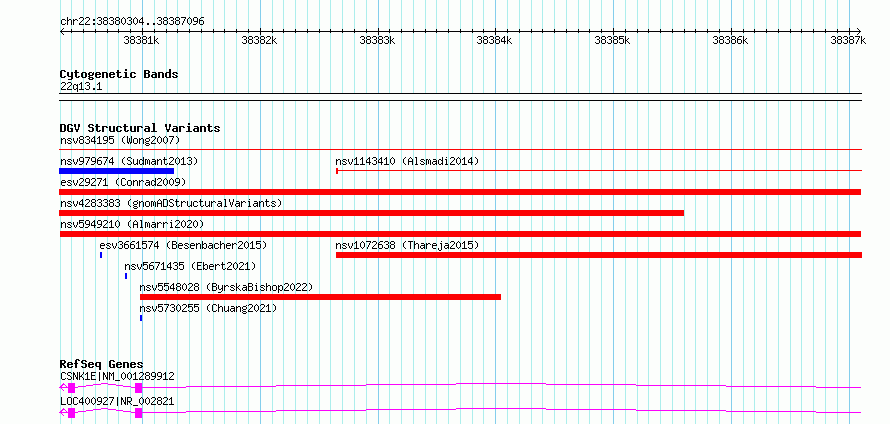890x424 pixels.
Task: Click the 38383k ruler label
Action: click(x=377, y=40)
